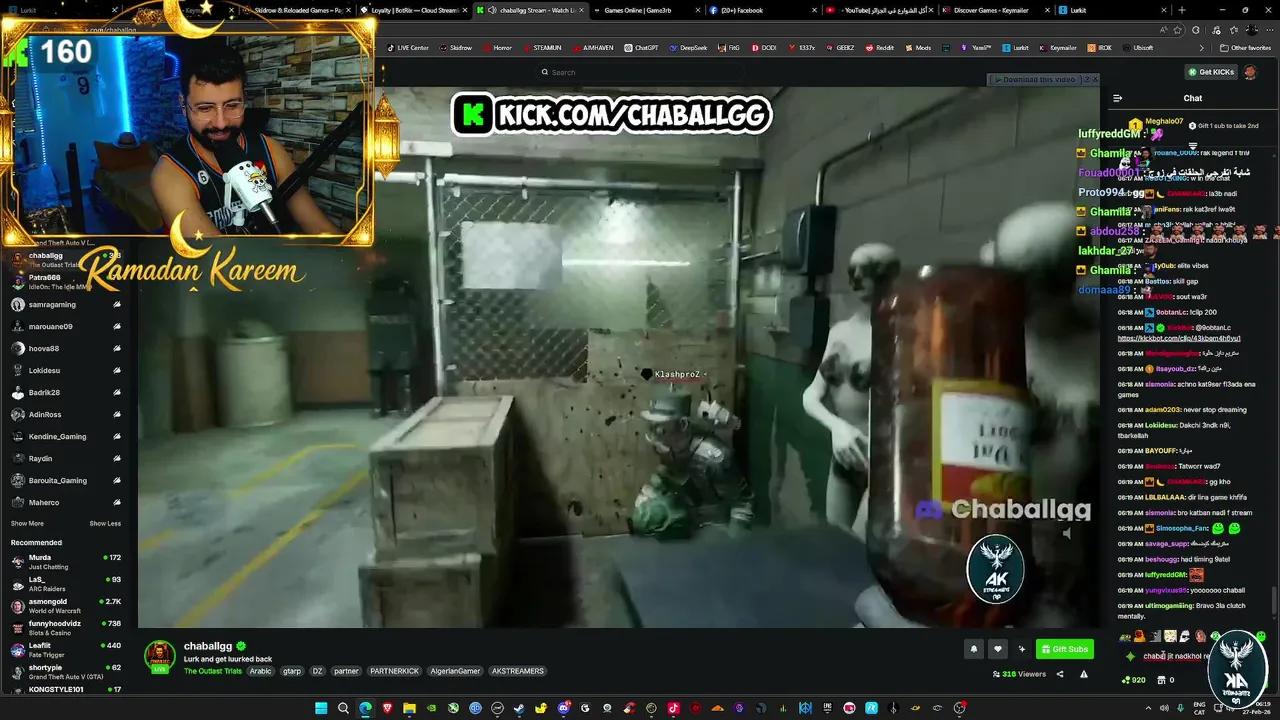Expand list with Show More

pos(27,523)
